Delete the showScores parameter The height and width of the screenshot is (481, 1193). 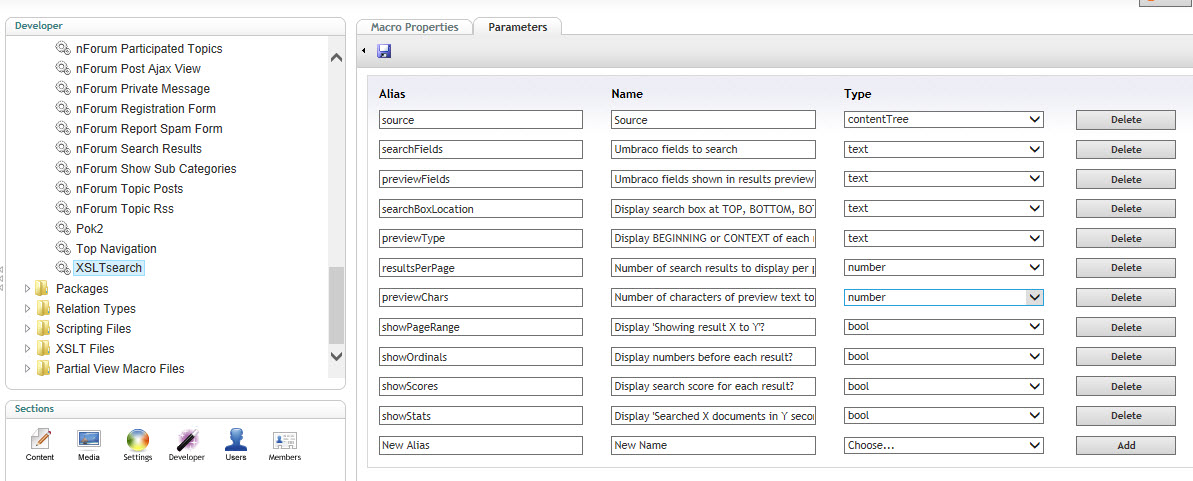pos(1125,387)
